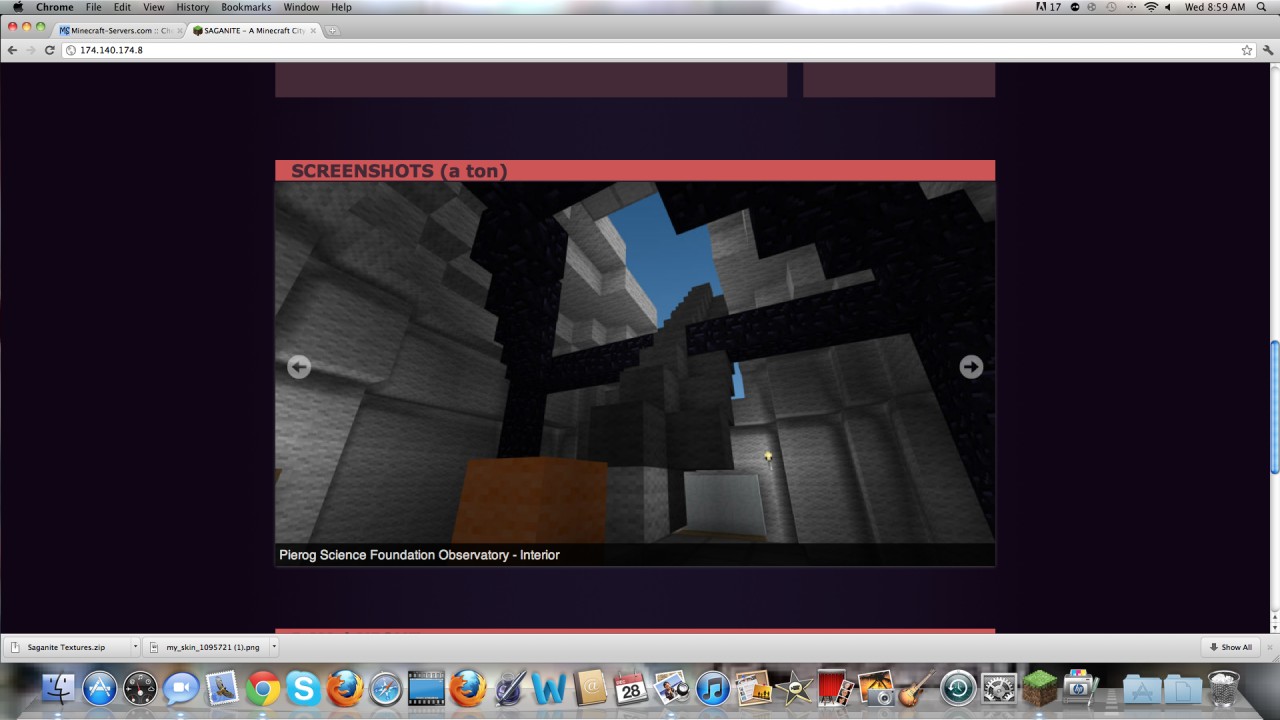Open a new tab

click(x=332, y=30)
